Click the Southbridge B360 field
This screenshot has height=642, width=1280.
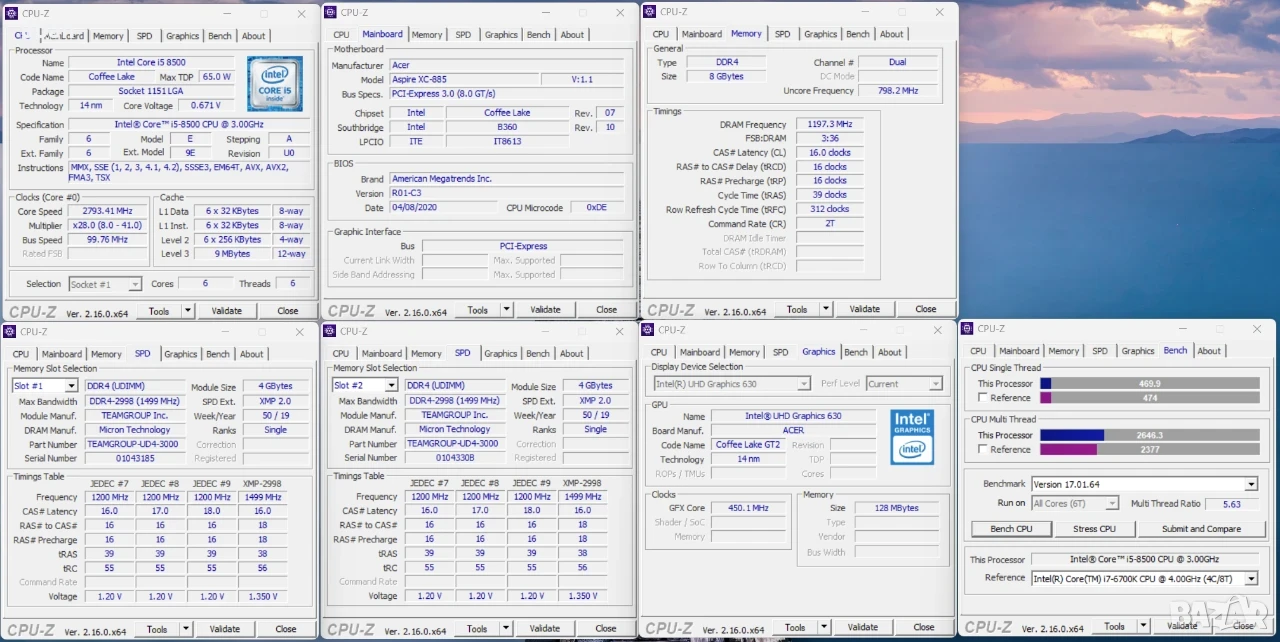[507, 127]
